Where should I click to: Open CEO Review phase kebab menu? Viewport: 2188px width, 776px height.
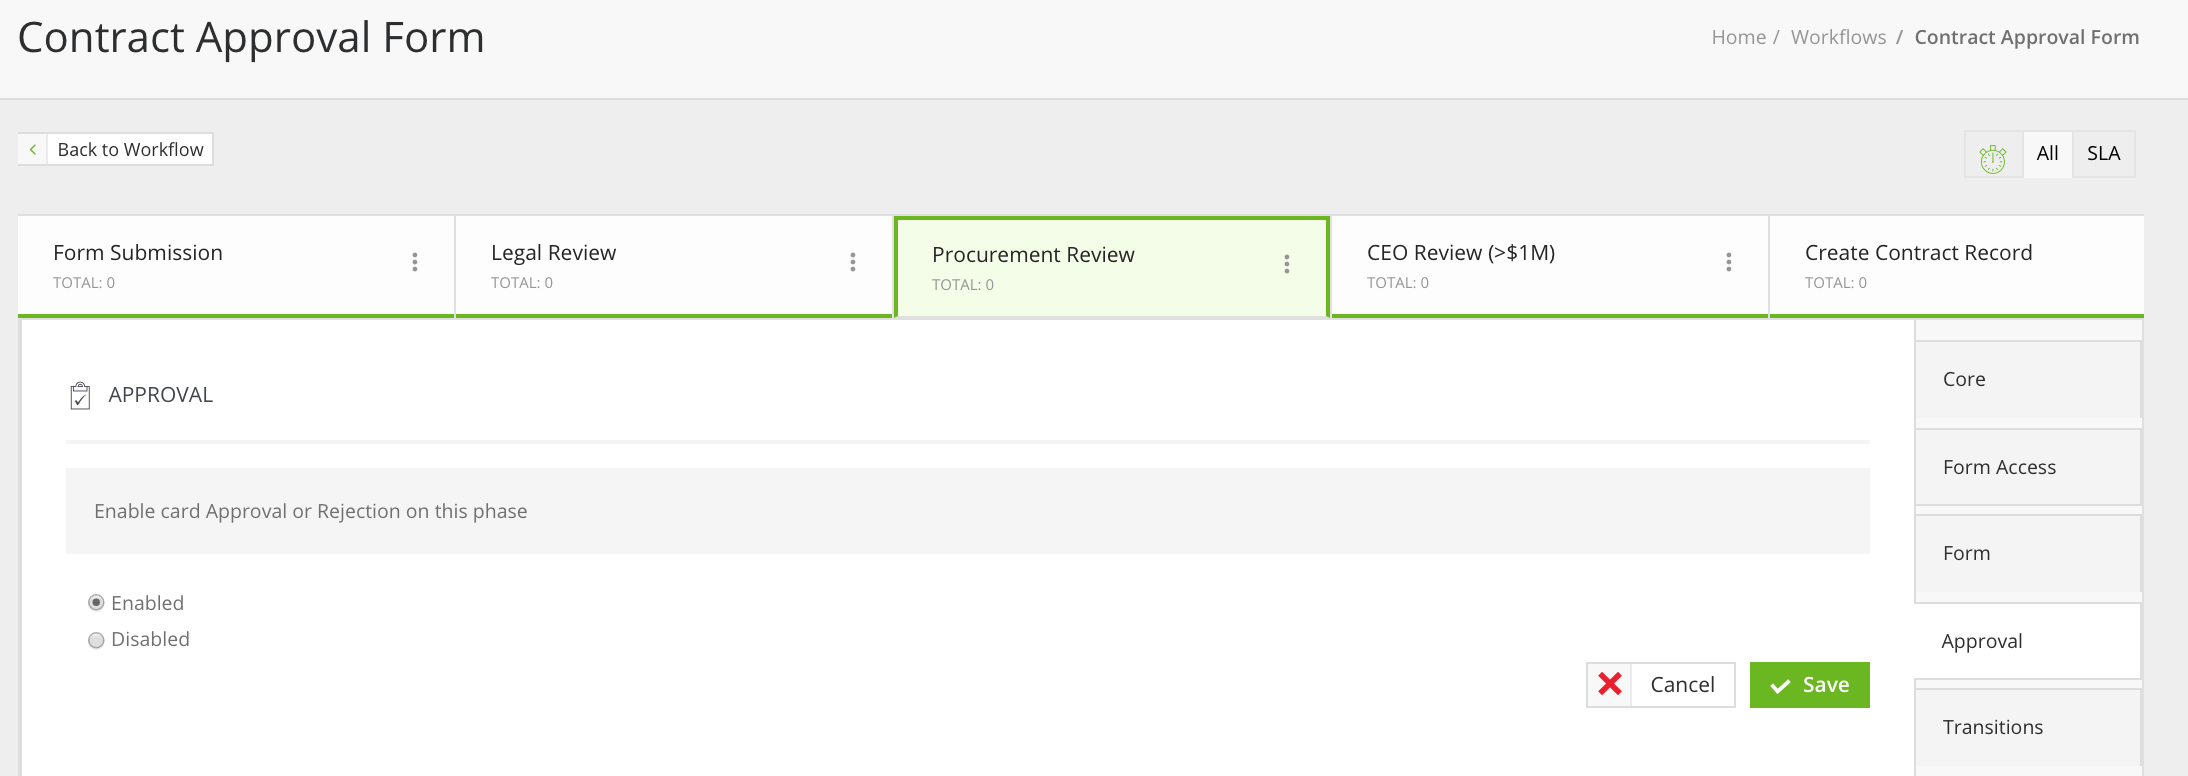[1729, 262]
